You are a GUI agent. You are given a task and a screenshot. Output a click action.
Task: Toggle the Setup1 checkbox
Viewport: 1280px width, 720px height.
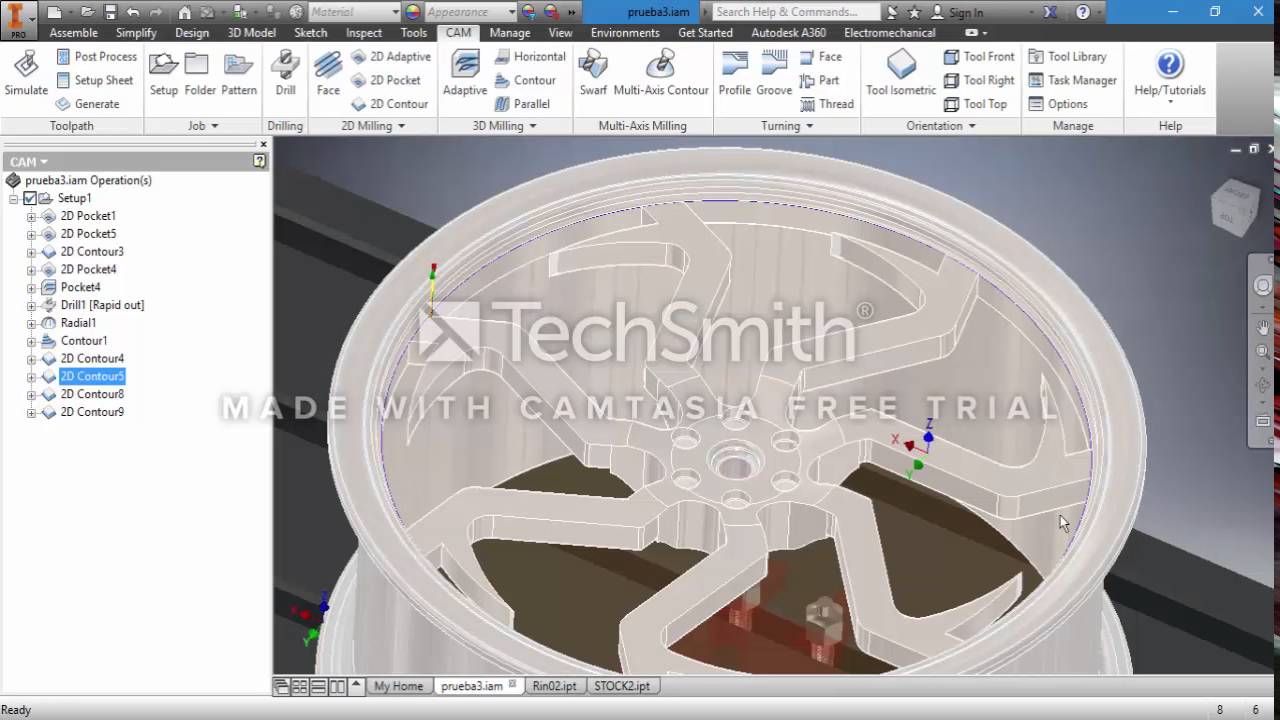[x=29, y=198]
